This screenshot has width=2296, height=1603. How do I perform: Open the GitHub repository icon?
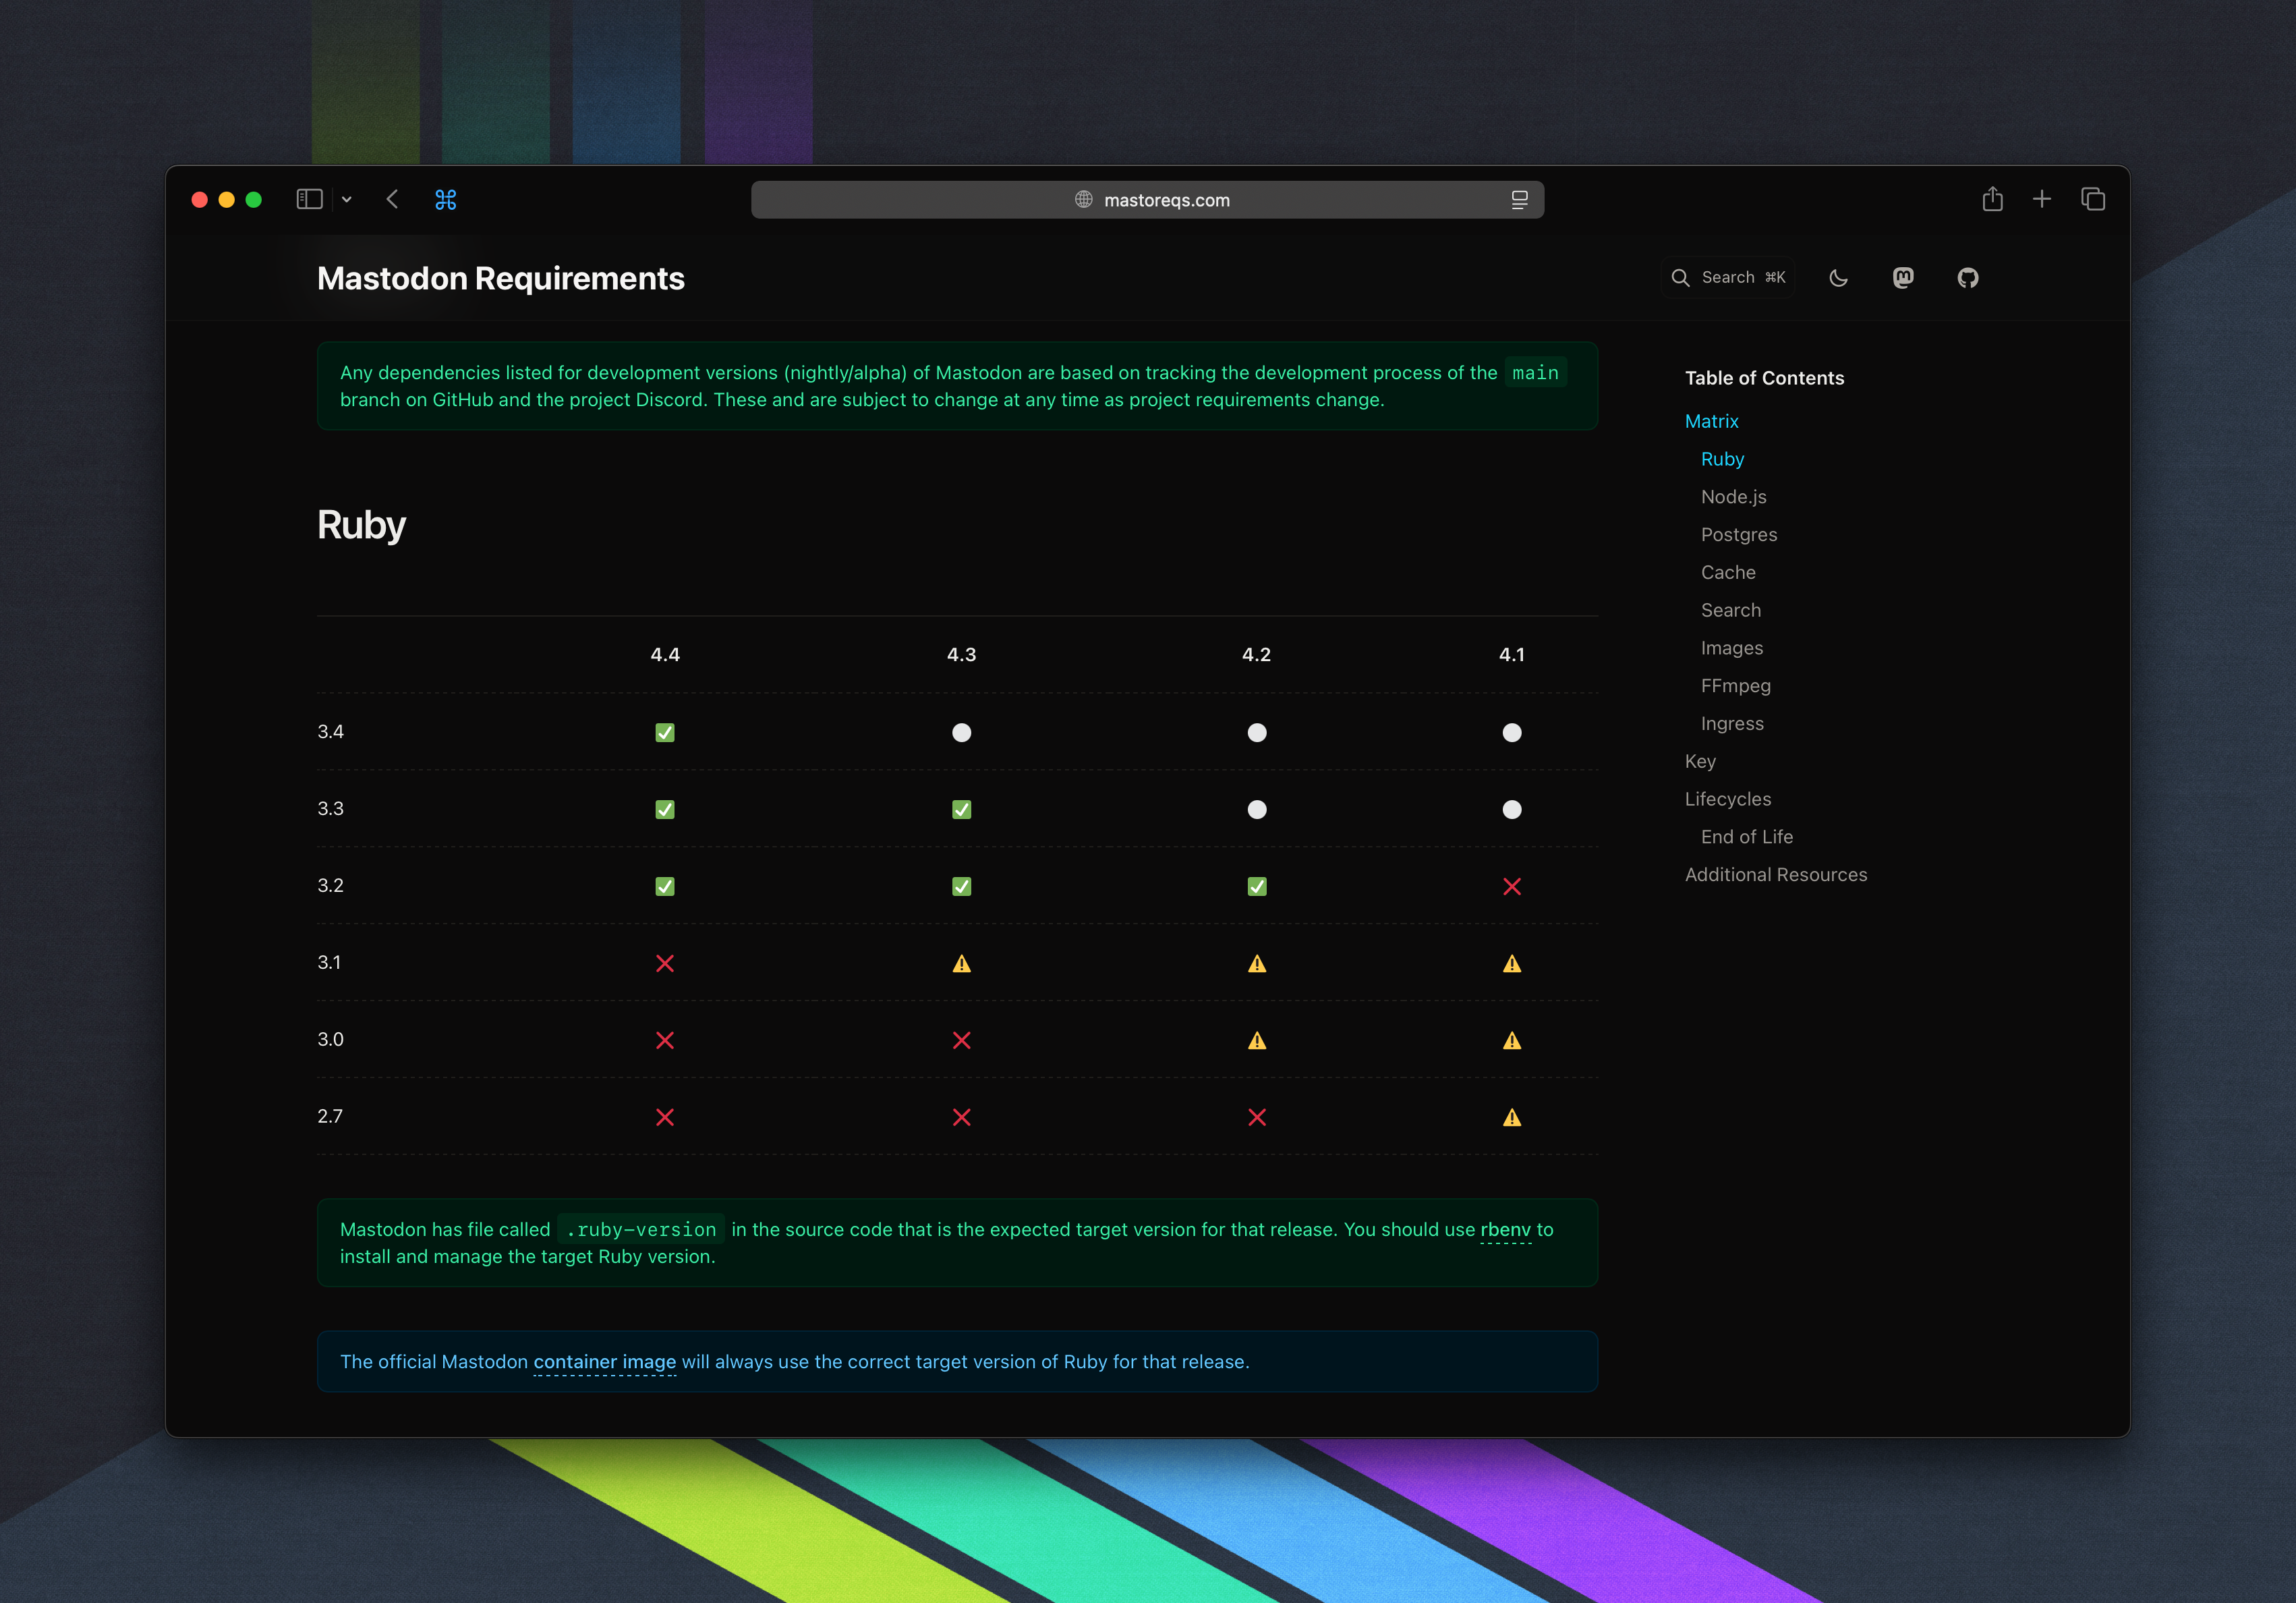coord(1967,278)
